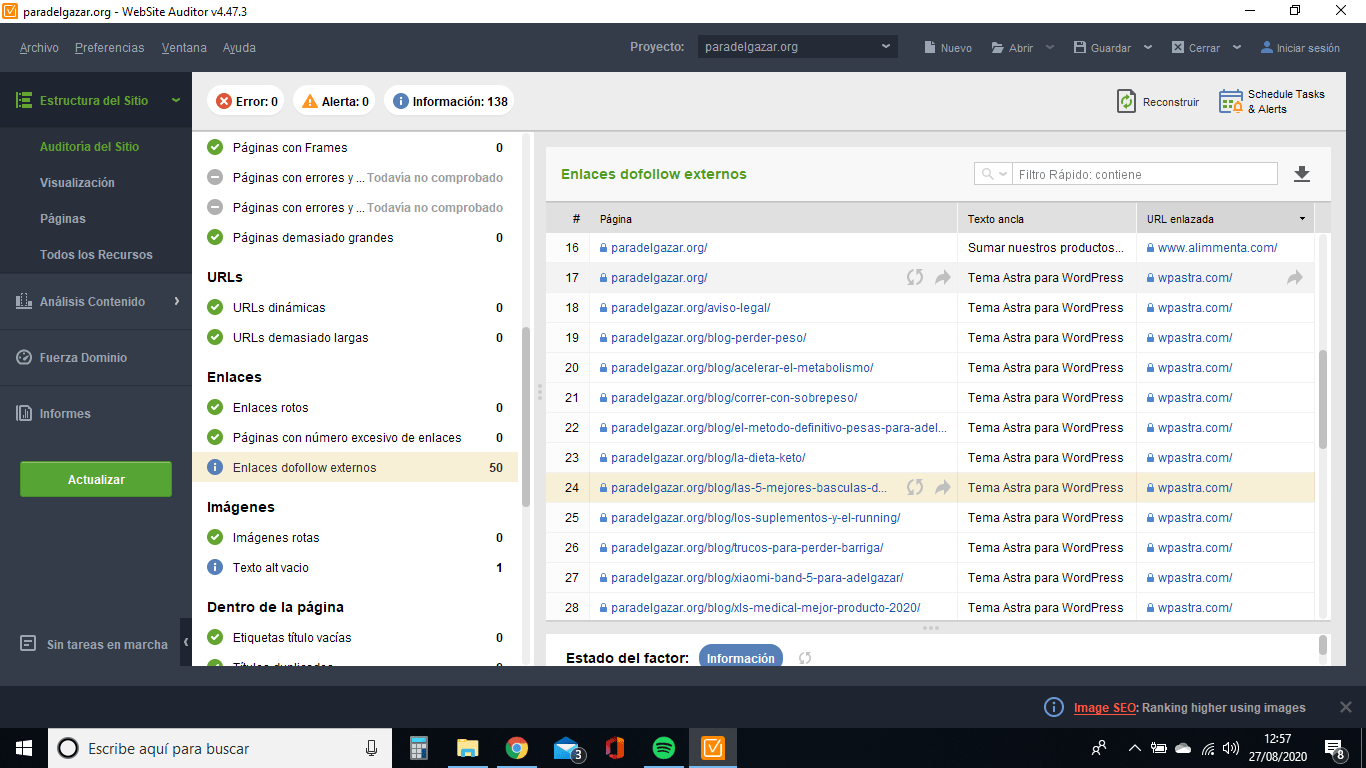Open the Fuerza Dominio section

[x=96, y=357]
